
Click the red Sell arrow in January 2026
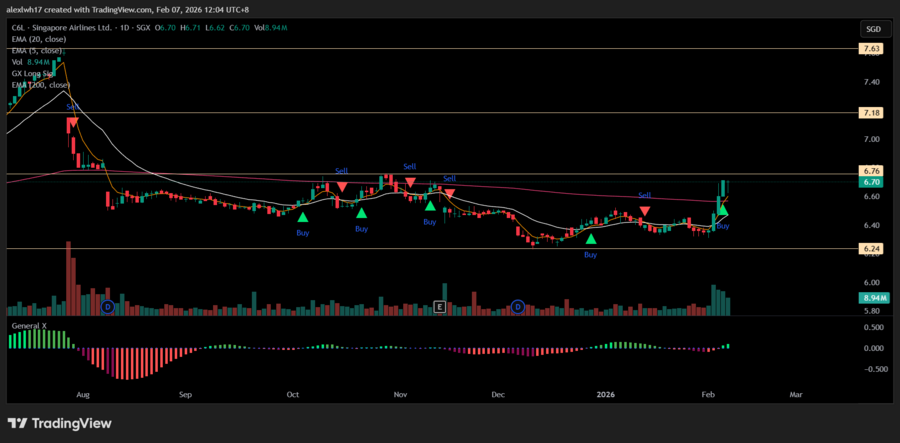pos(645,211)
